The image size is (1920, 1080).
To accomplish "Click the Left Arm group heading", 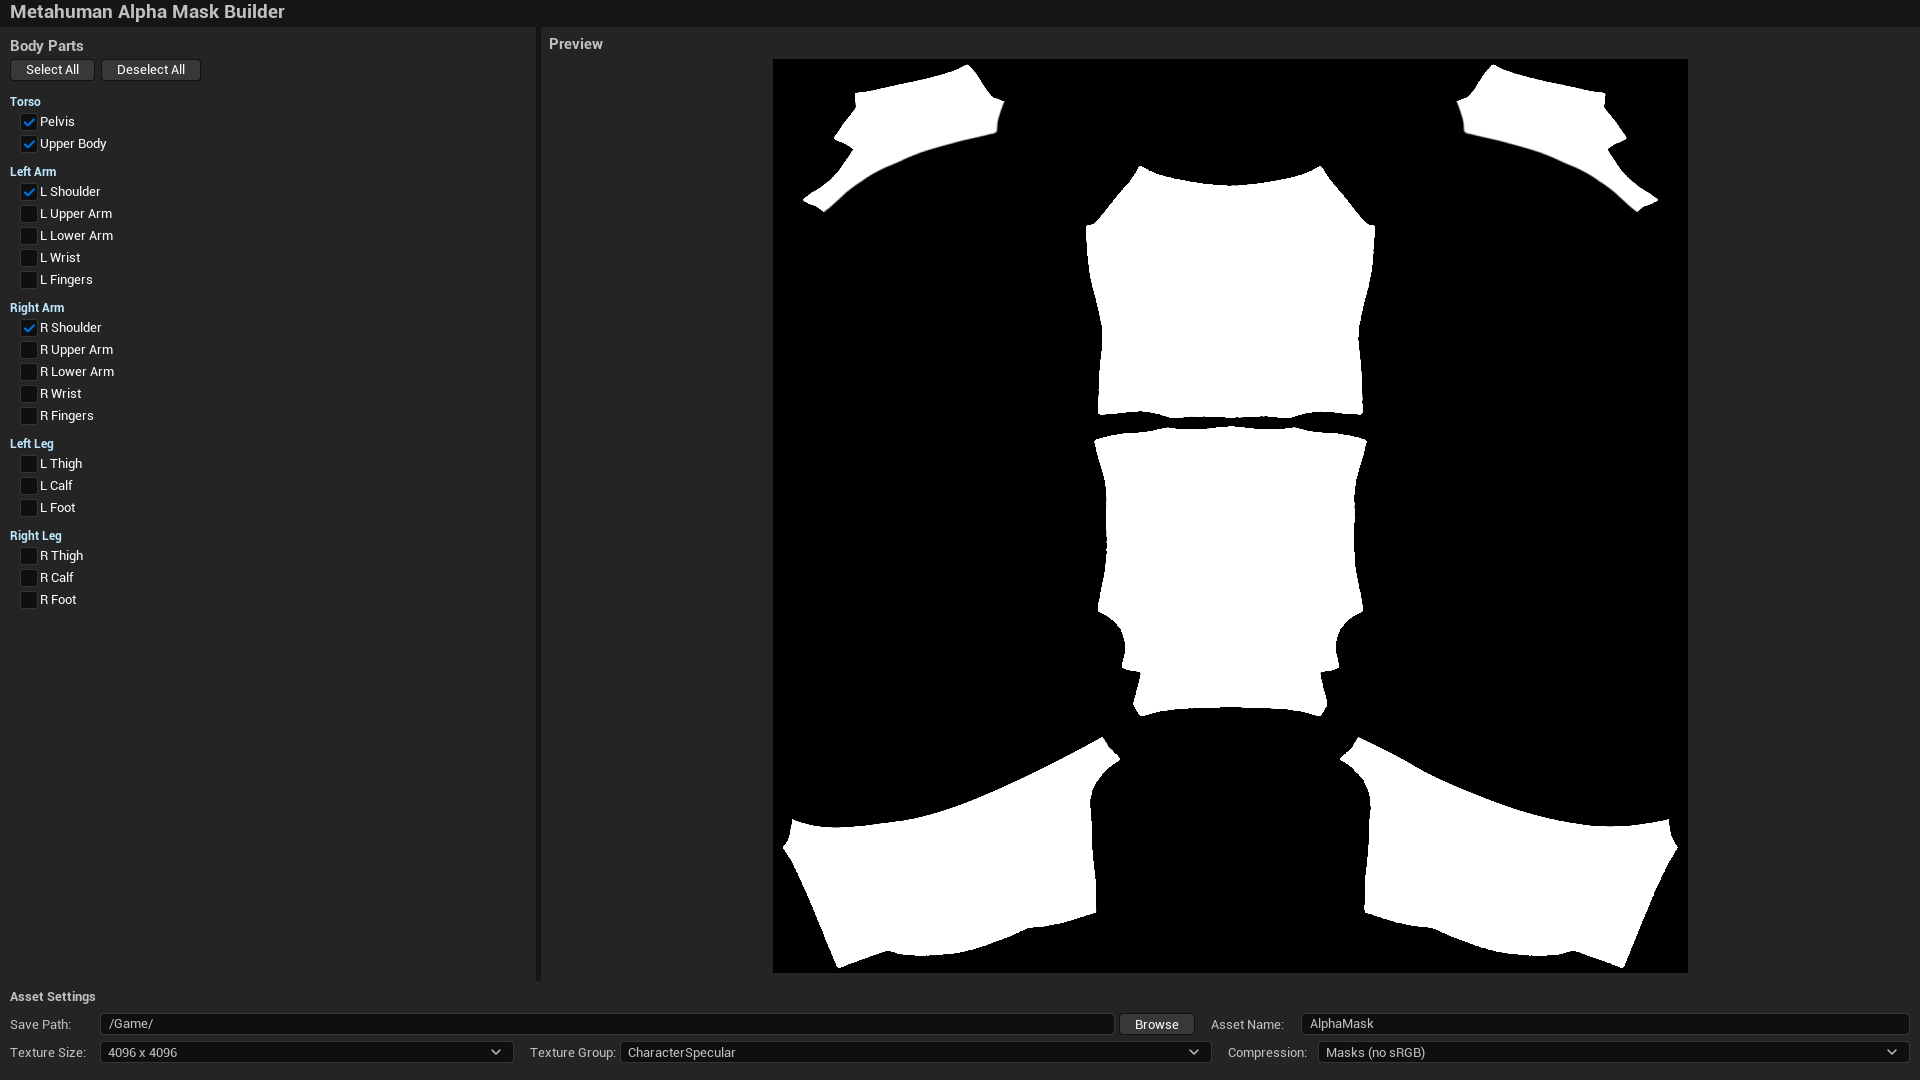I will pyautogui.click(x=33, y=172).
